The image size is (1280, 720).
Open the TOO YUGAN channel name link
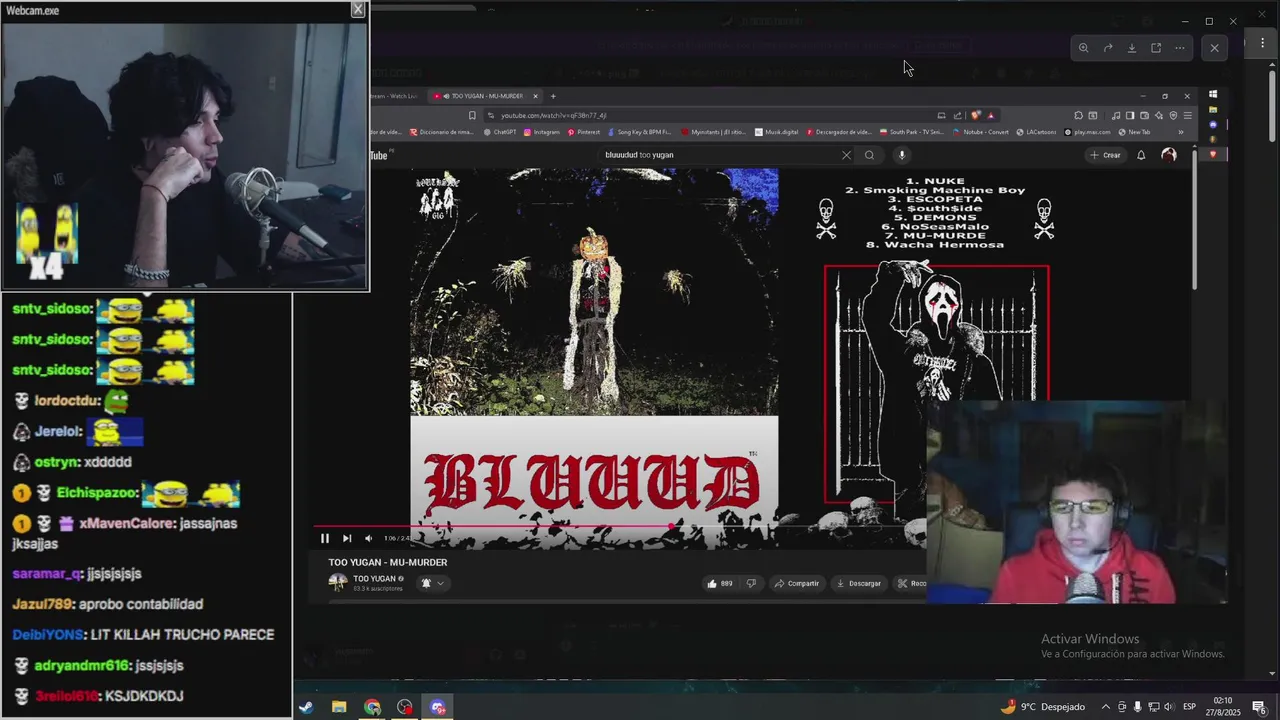click(x=375, y=578)
